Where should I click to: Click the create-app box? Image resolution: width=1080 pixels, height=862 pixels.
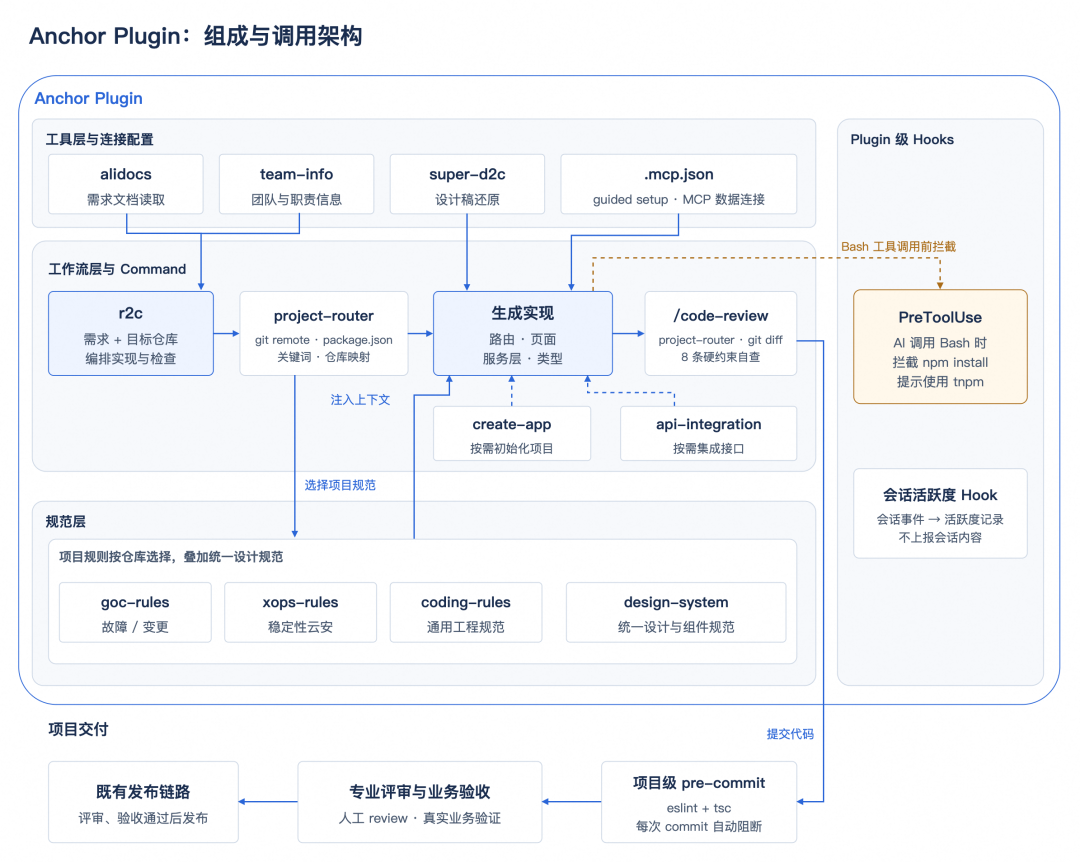(512, 433)
